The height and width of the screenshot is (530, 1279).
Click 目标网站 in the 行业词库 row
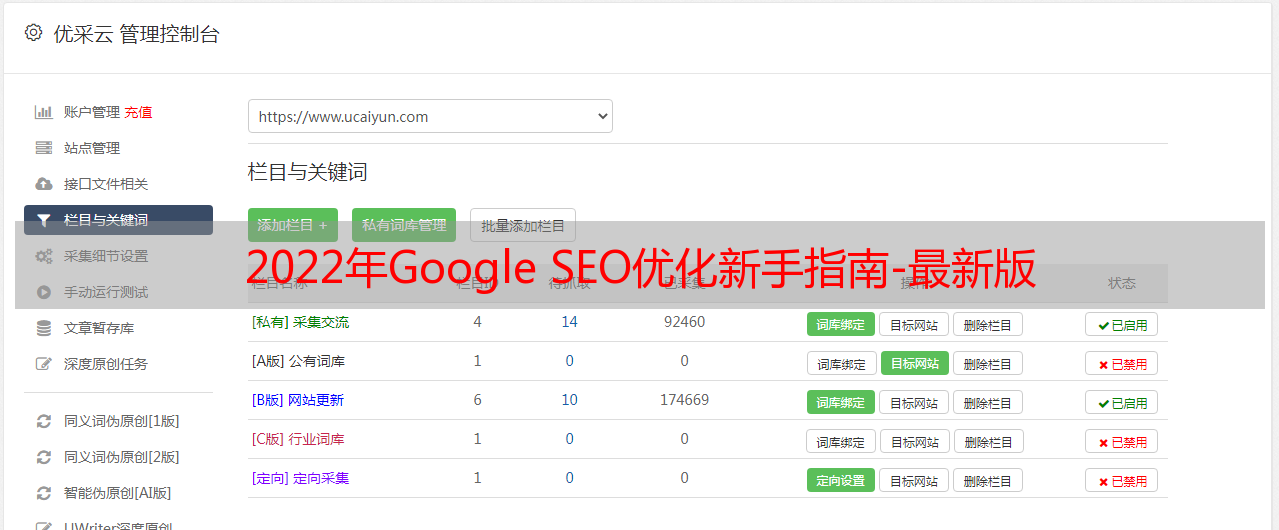915,441
